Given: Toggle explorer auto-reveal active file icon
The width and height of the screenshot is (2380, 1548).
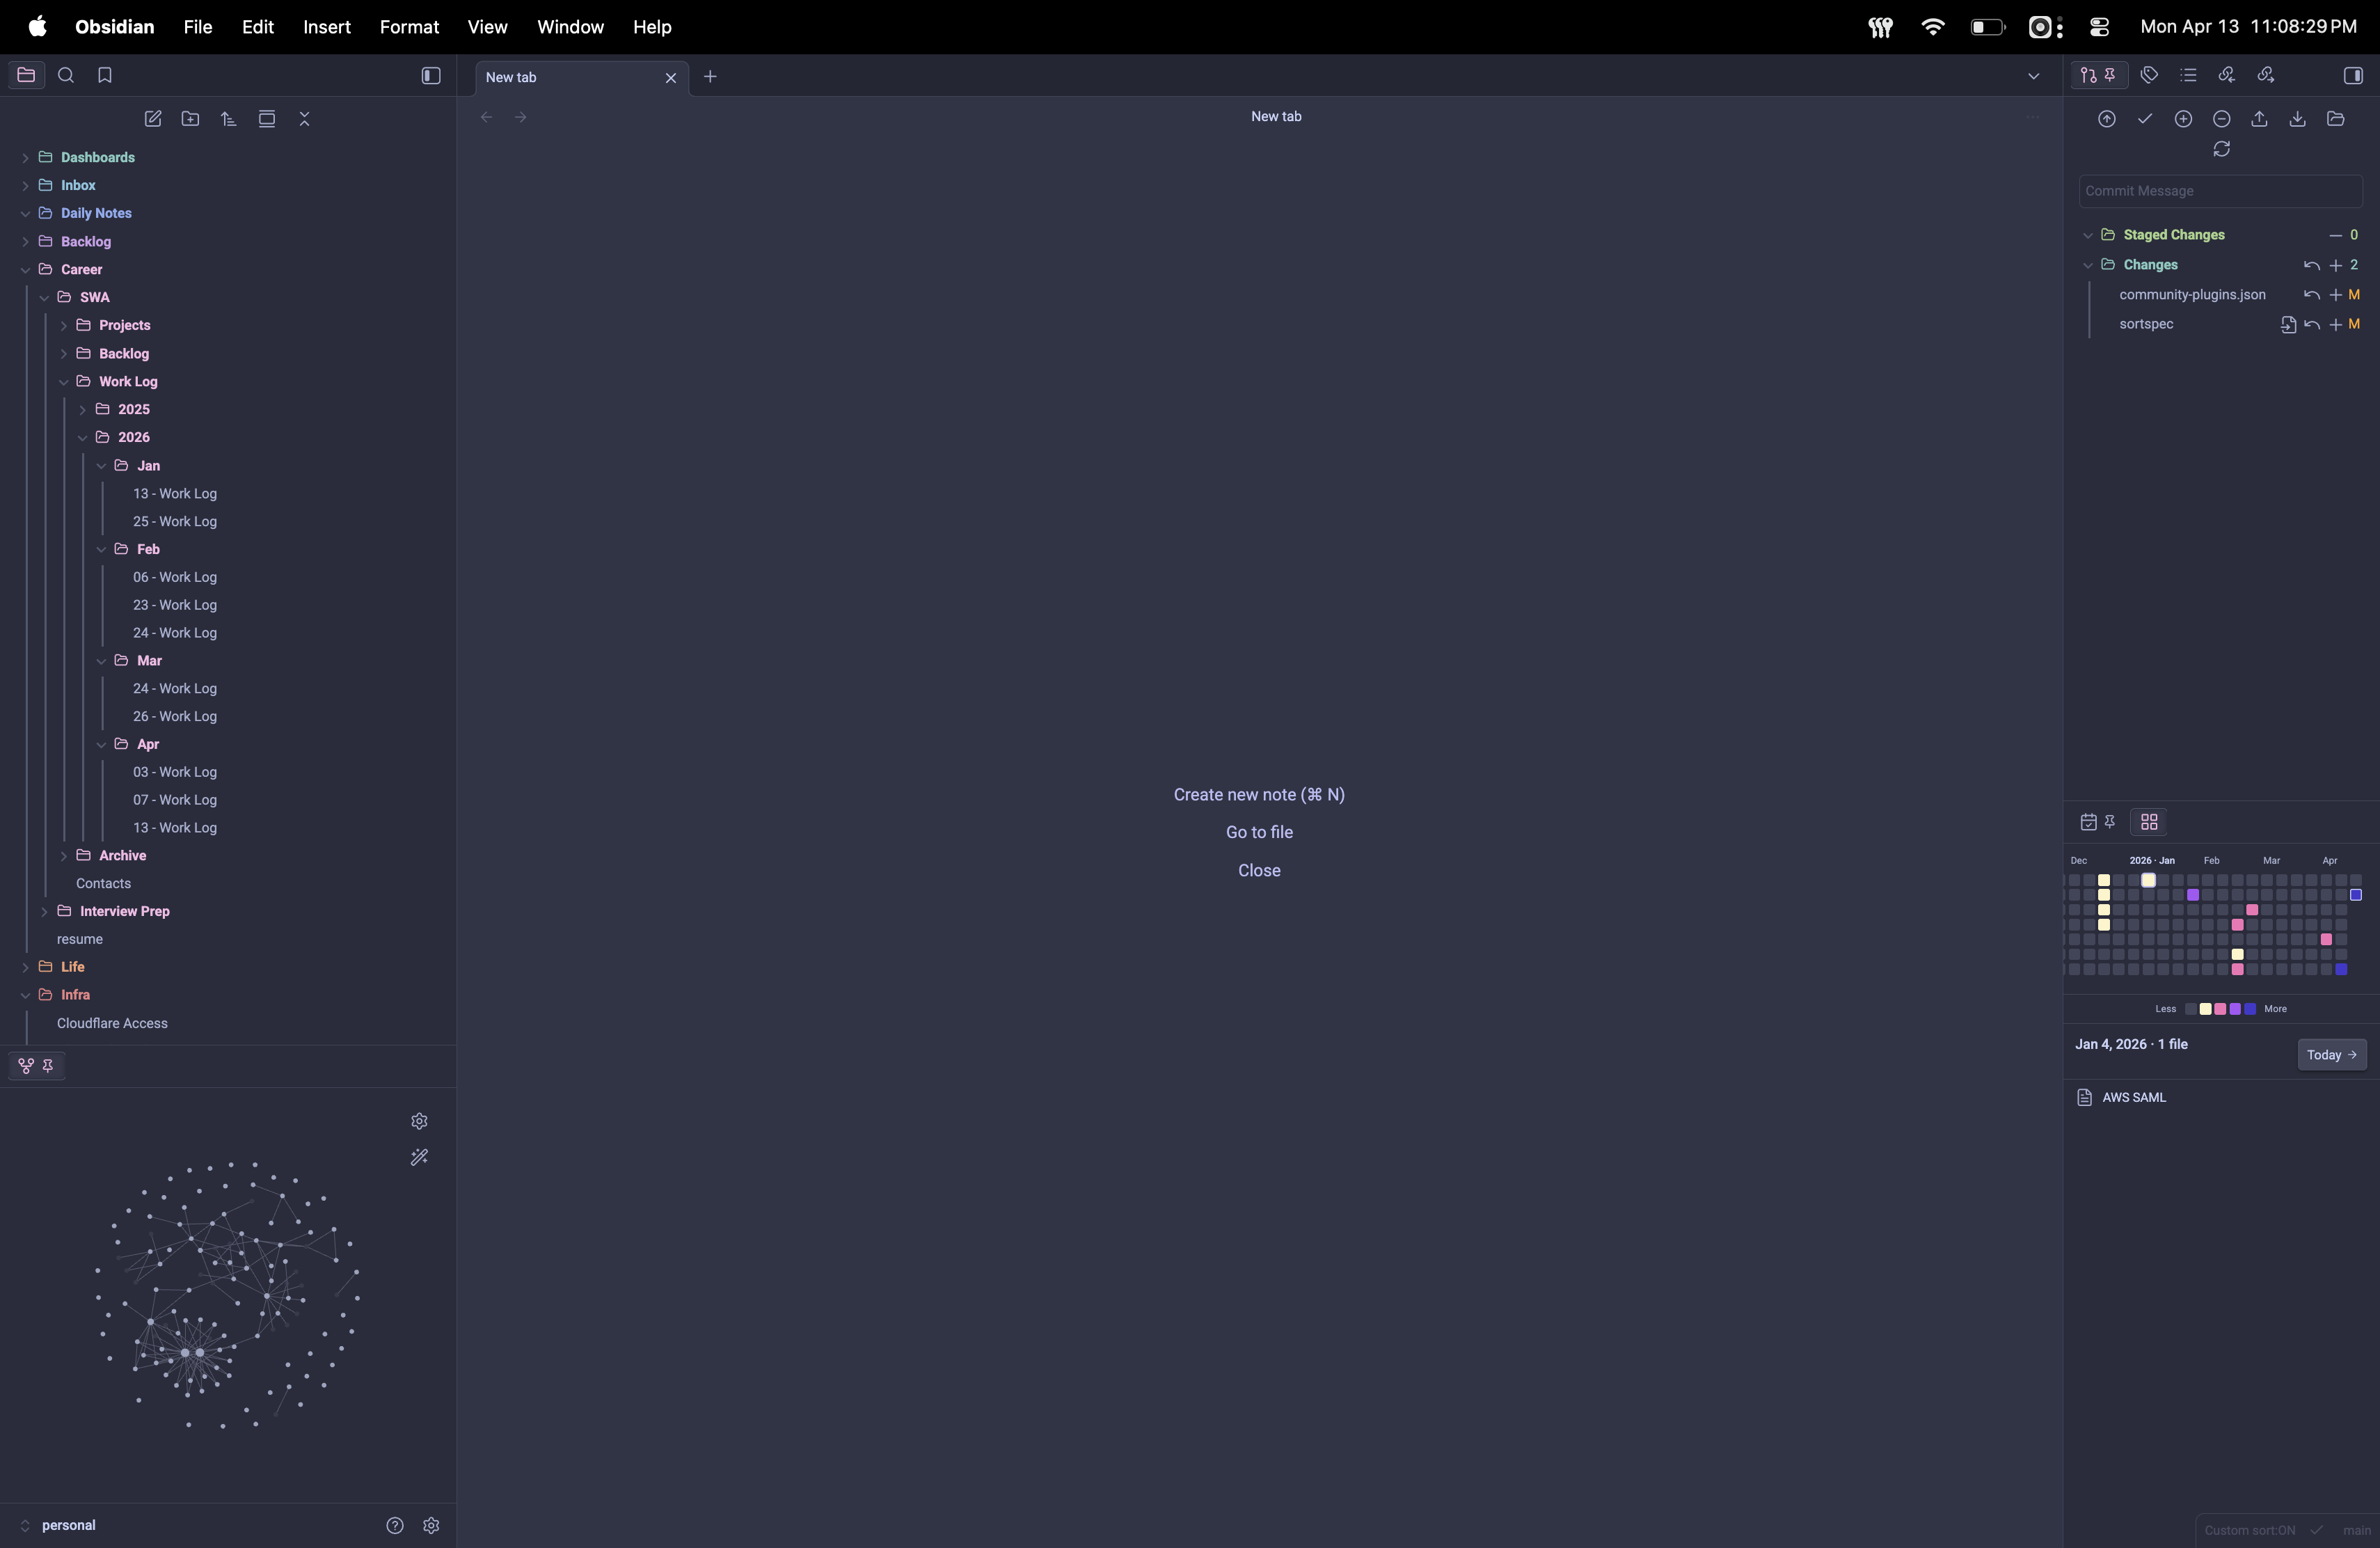Looking at the screenshot, I should 267,119.
